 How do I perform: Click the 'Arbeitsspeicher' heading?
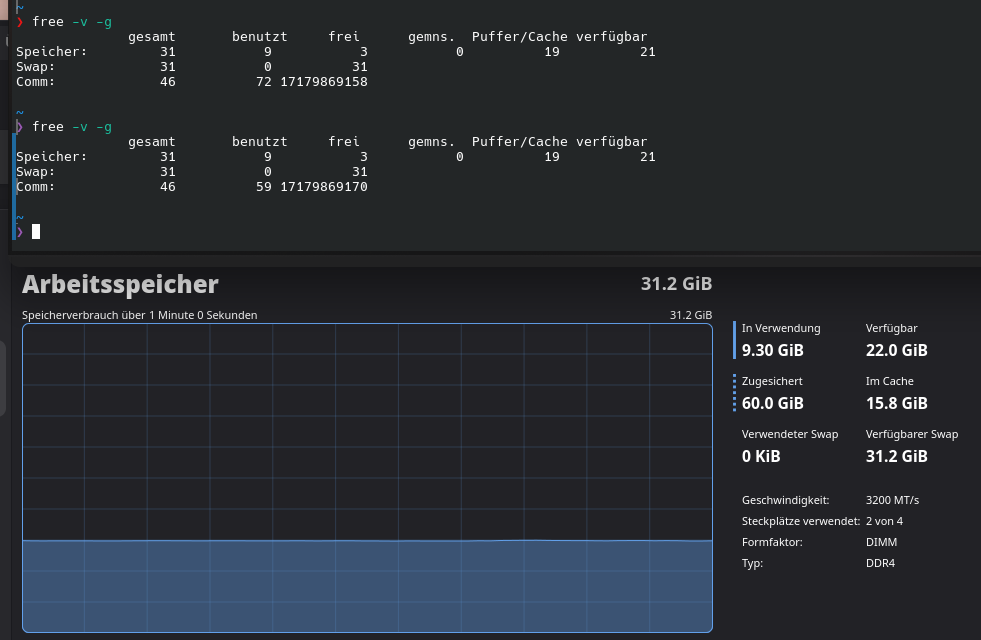(x=120, y=284)
